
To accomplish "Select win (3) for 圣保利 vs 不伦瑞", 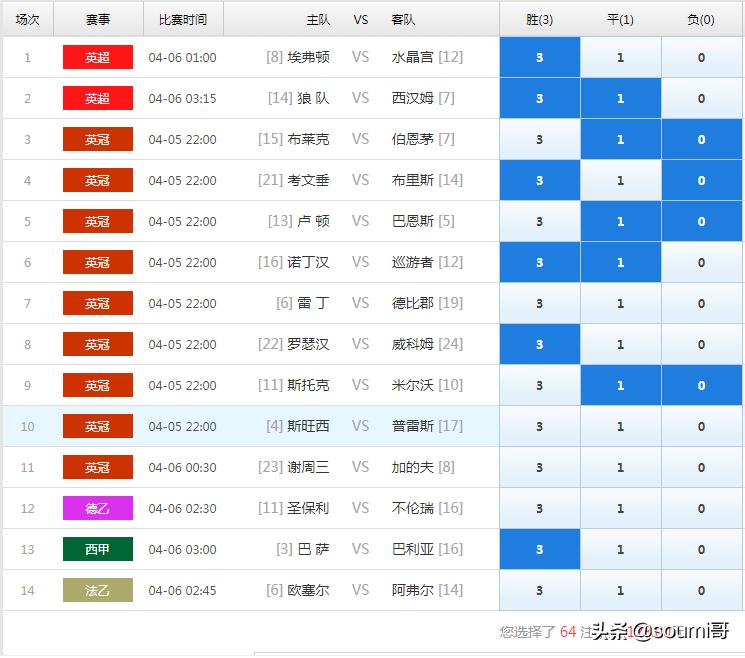I will pos(540,508).
